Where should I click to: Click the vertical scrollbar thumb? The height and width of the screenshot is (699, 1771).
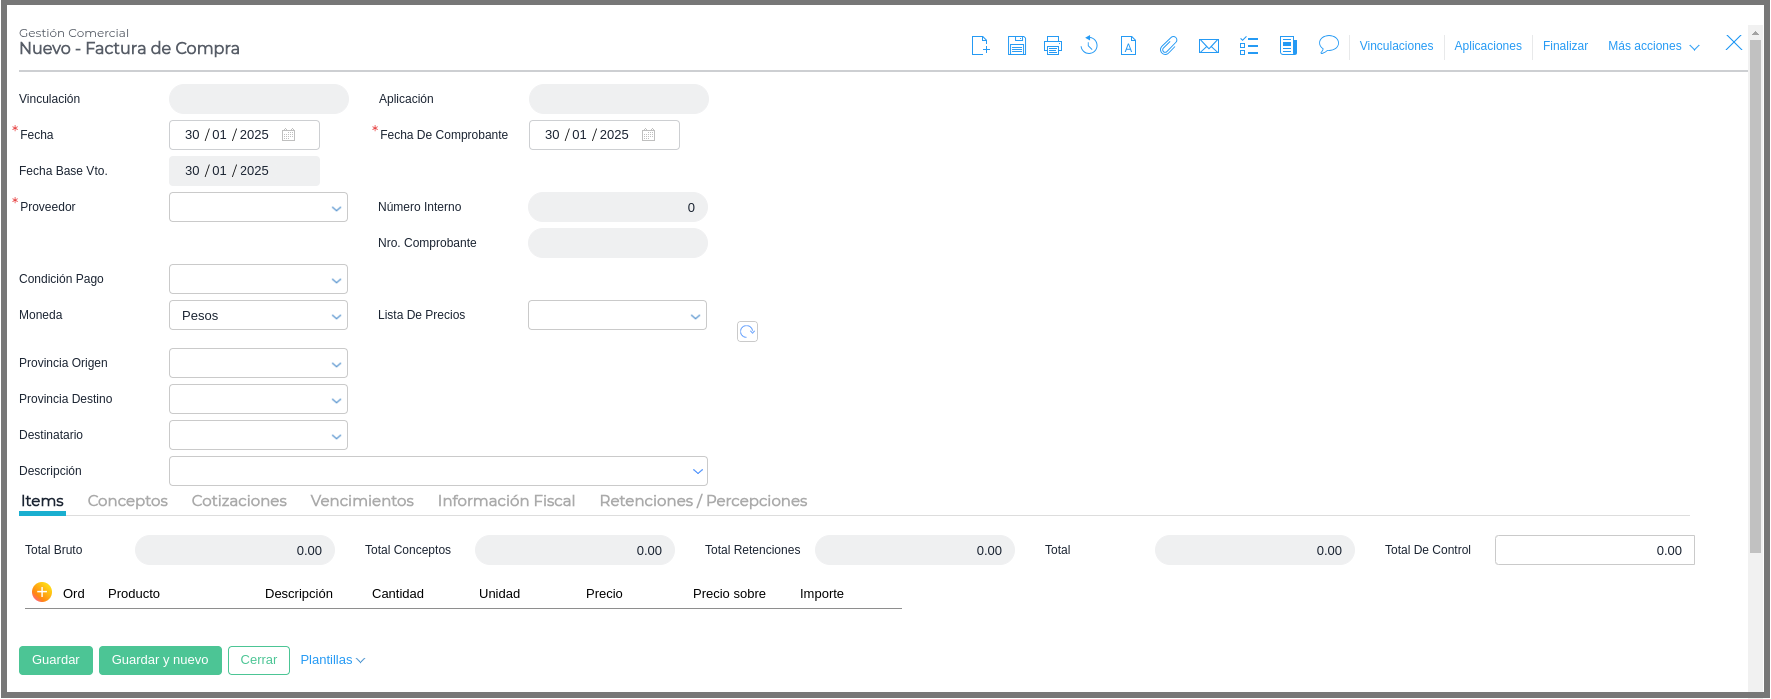[x=1755, y=296]
